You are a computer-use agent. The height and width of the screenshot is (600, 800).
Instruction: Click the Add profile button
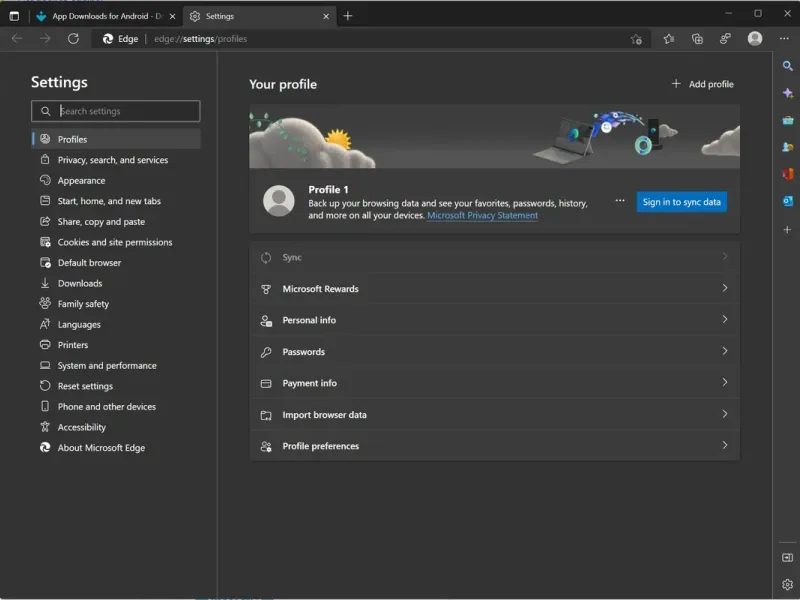coord(703,84)
